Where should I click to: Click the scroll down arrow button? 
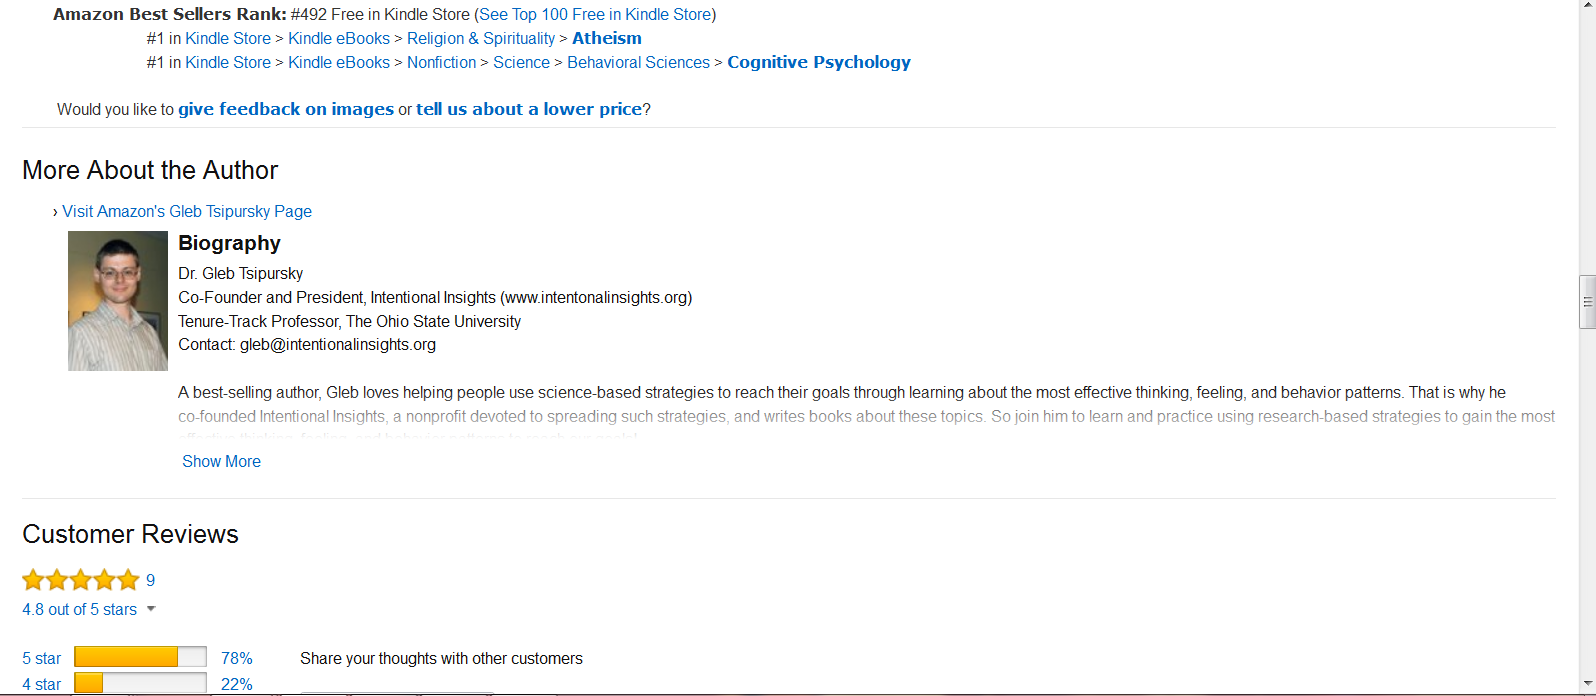pyautogui.click(x=1587, y=685)
